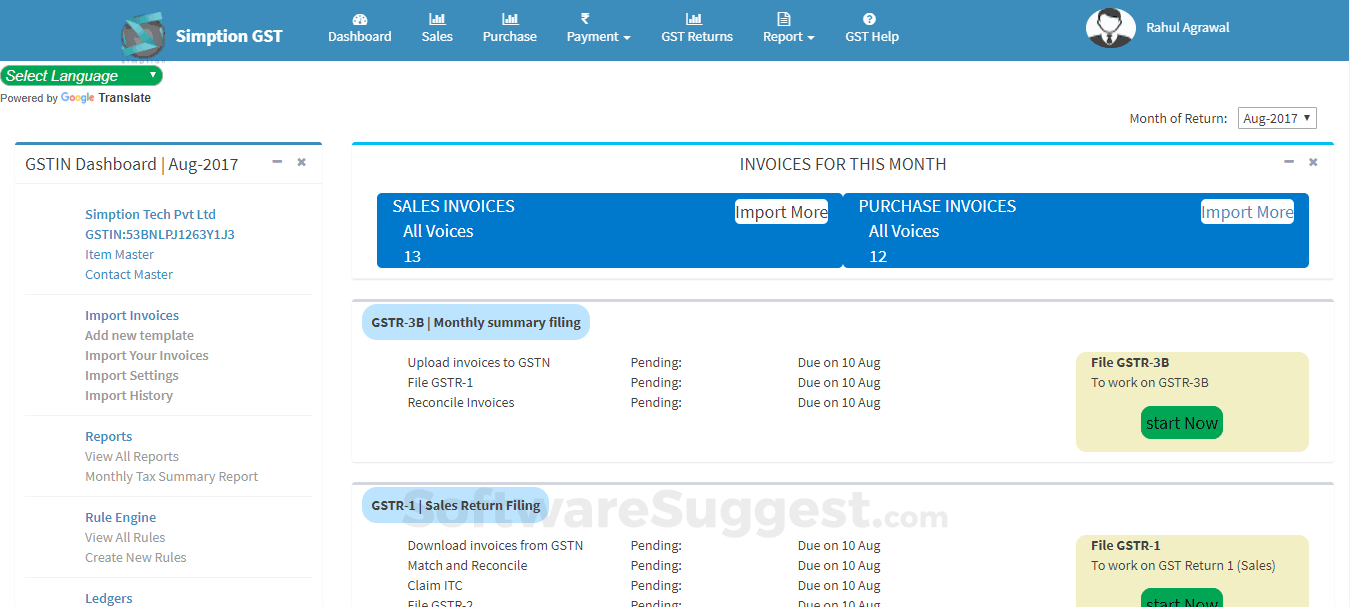This screenshot has height=607, width=1350.
Task: Select the Dashboard icon in the navbar
Action: 359,18
